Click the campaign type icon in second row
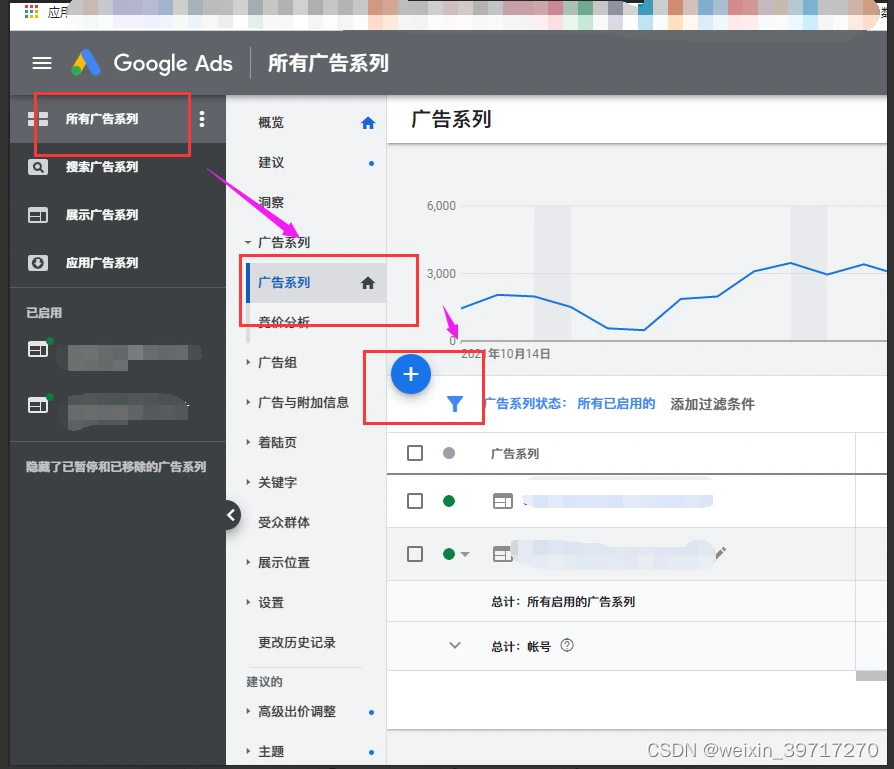Screen dimensions: 894x769 coord(502,554)
